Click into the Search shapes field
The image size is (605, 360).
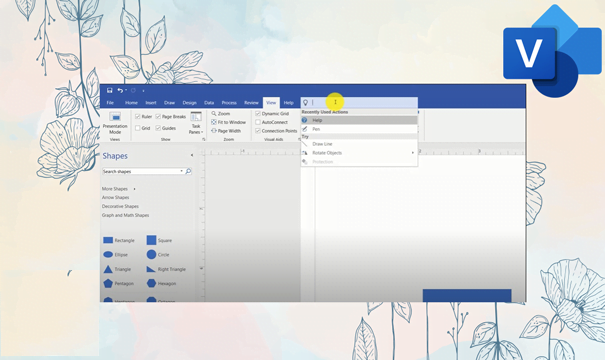click(x=143, y=171)
